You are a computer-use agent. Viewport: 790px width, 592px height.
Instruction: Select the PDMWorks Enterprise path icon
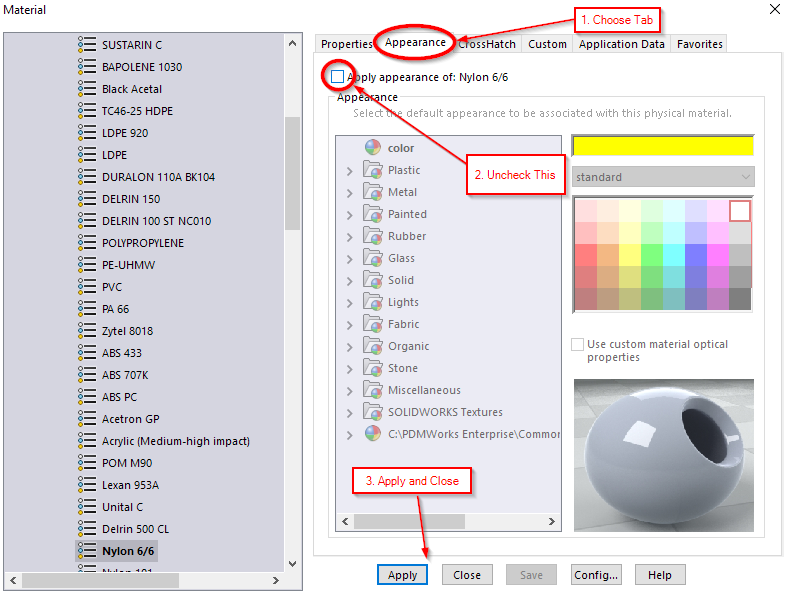tap(373, 434)
